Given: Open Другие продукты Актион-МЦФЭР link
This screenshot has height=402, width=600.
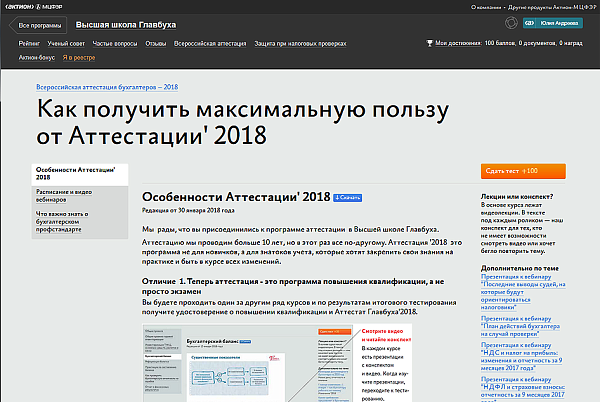Looking at the screenshot, I should 551,7.
